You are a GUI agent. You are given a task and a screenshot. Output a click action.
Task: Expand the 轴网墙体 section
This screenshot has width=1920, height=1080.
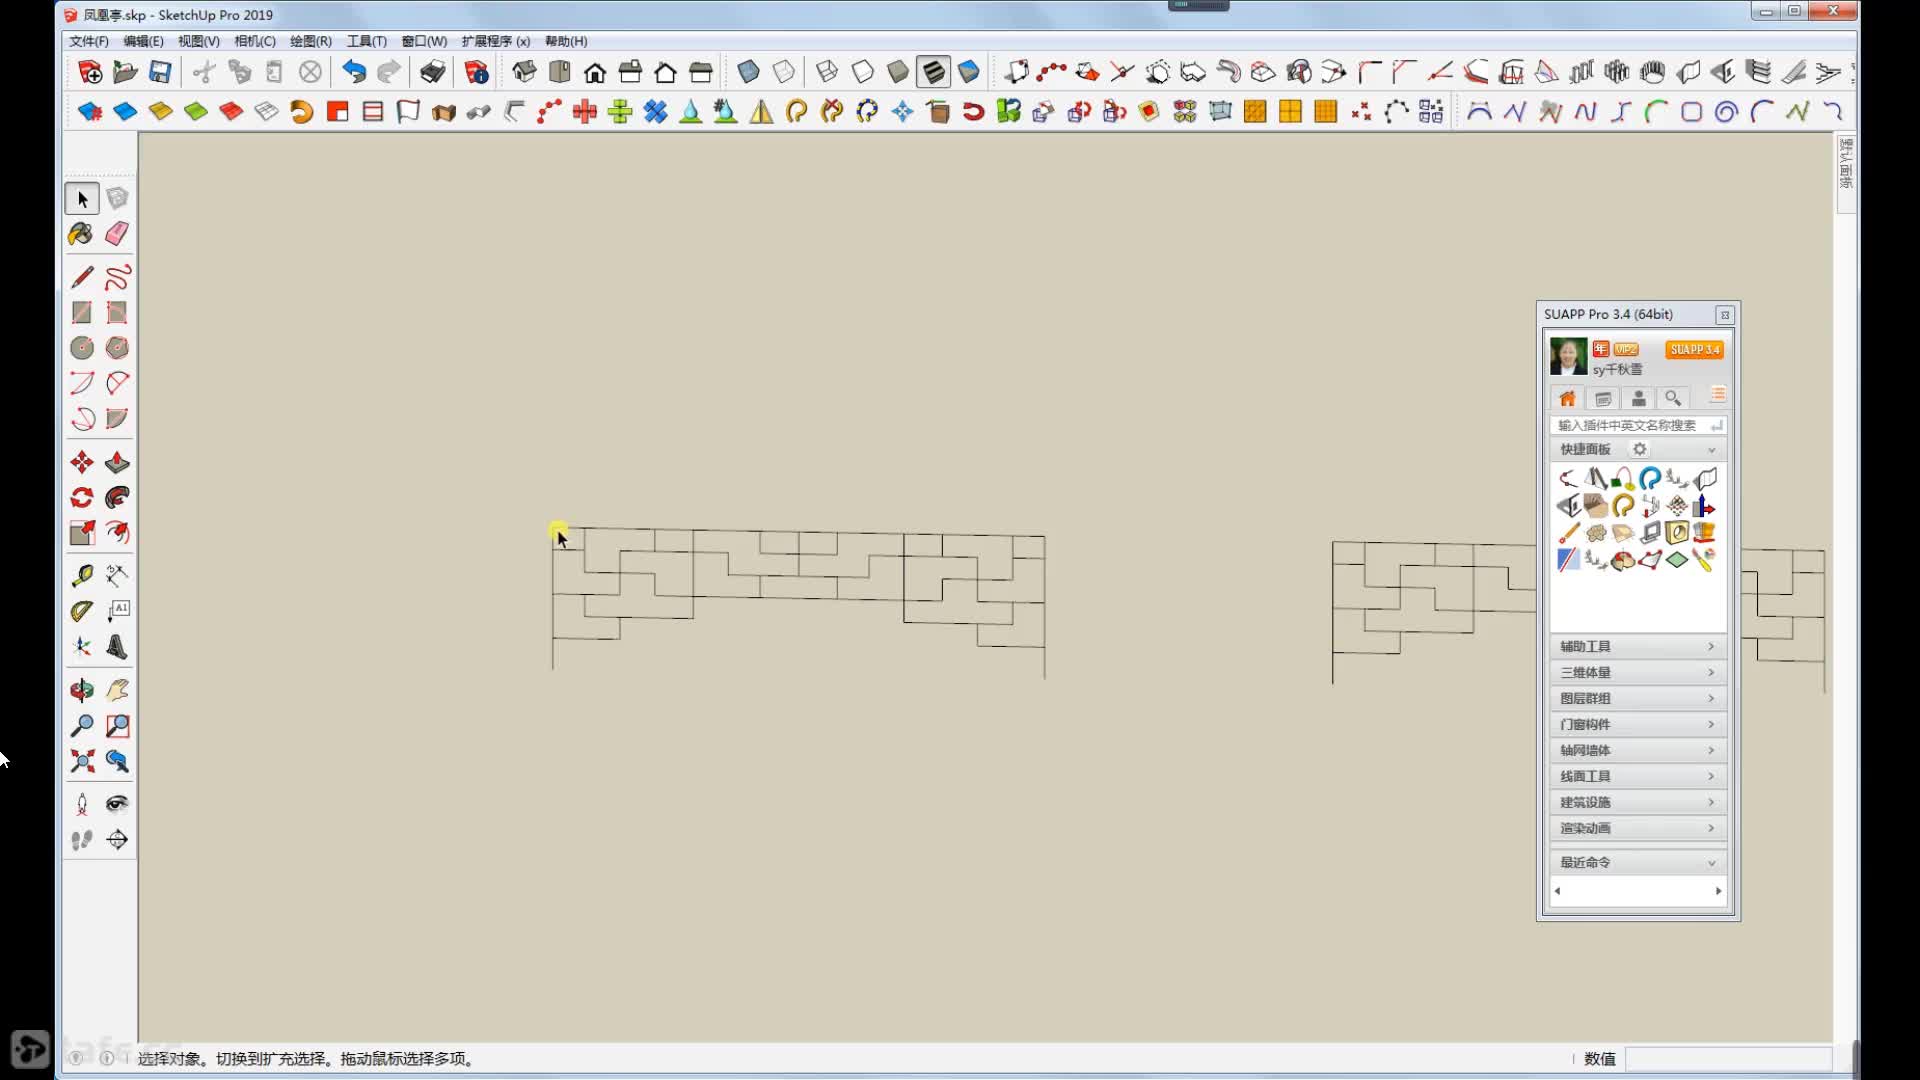pos(1637,751)
